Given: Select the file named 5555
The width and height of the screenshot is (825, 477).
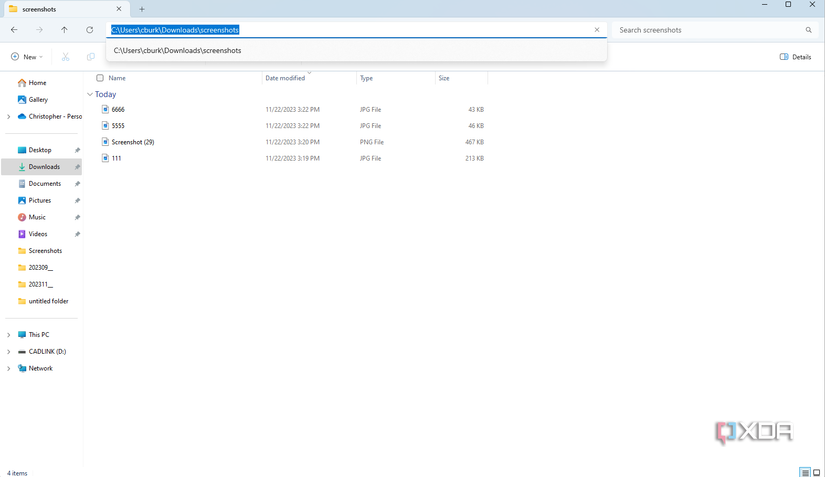Looking at the screenshot, I should [118, 126].
